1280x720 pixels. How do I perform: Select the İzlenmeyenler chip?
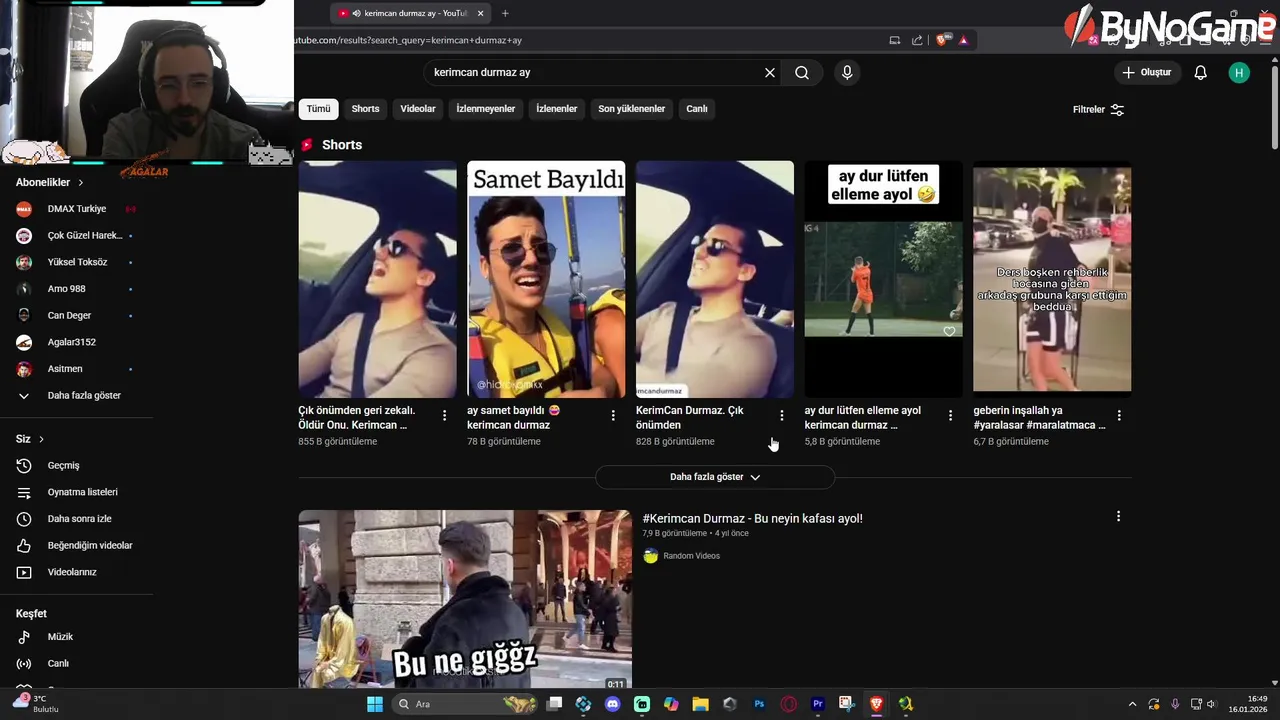point(486,109)
